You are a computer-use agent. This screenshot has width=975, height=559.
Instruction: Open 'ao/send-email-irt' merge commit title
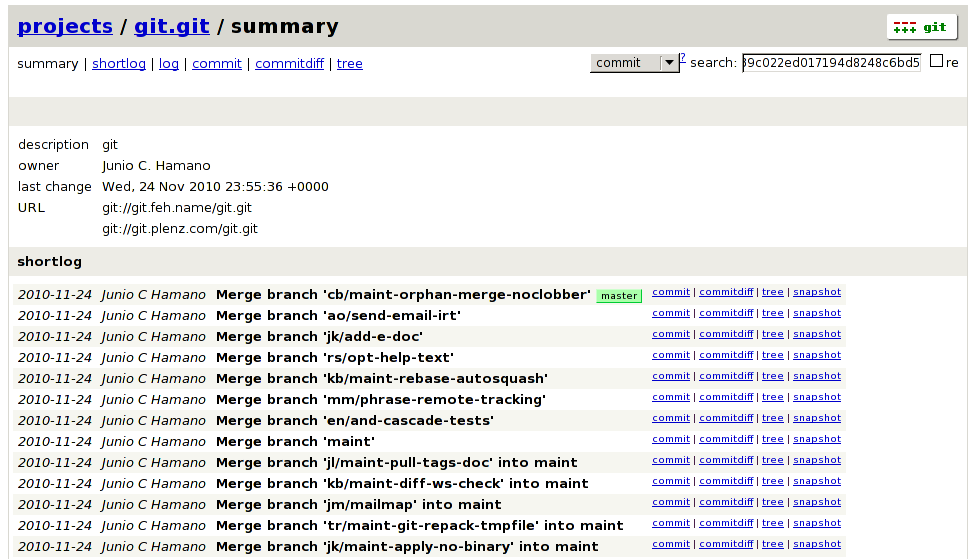pos(338,316)
